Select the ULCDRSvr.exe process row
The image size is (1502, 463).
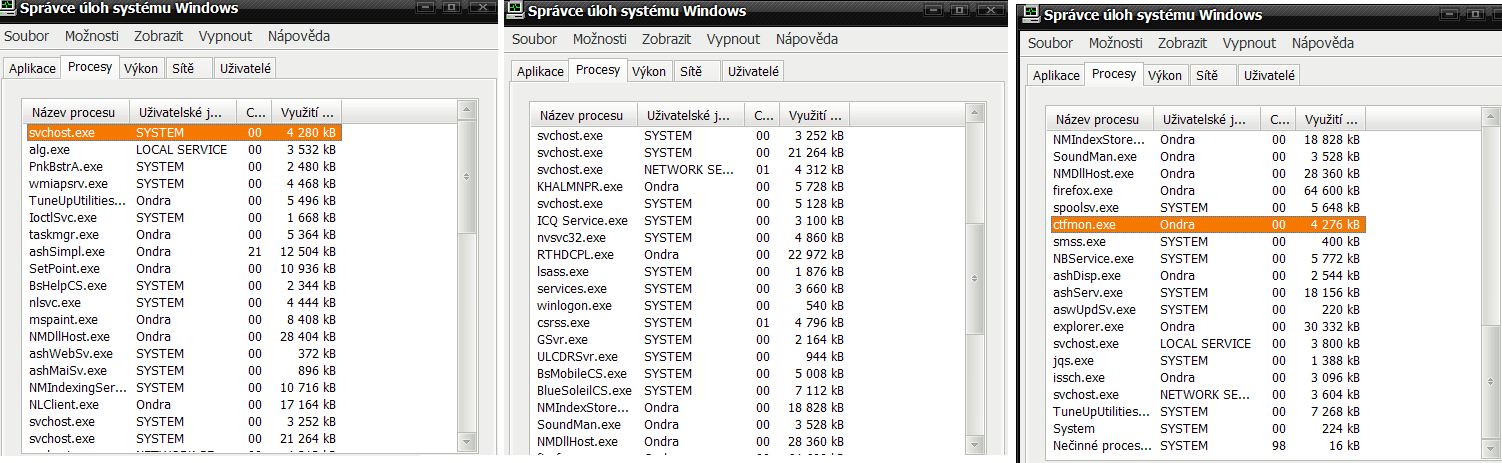tap(692, 356)
